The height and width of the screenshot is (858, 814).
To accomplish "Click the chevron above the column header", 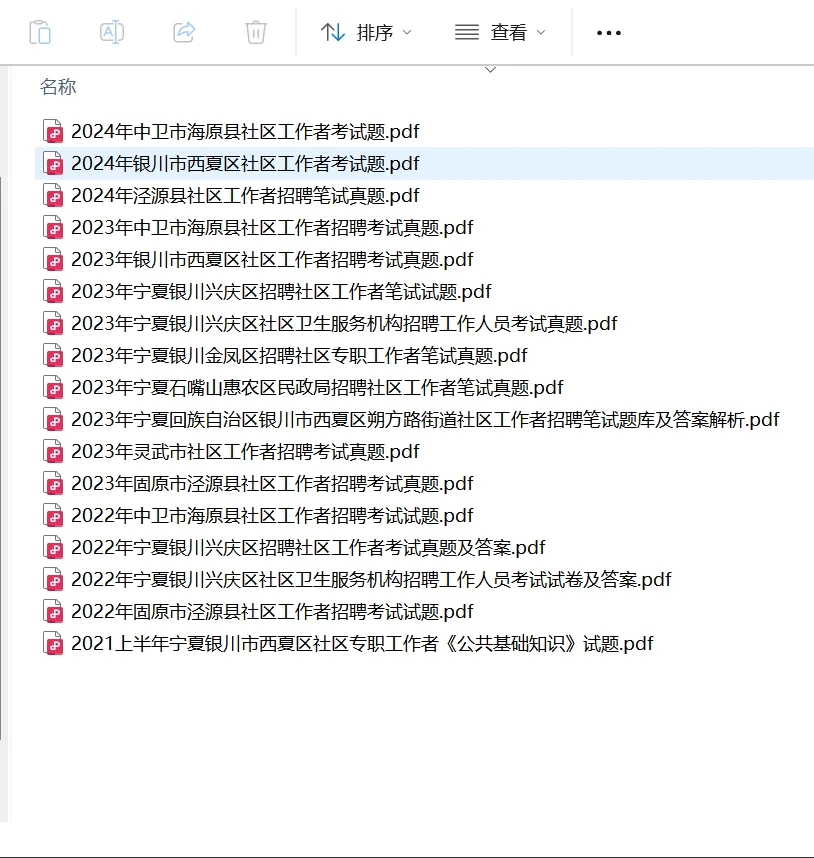I will [491, 70].
